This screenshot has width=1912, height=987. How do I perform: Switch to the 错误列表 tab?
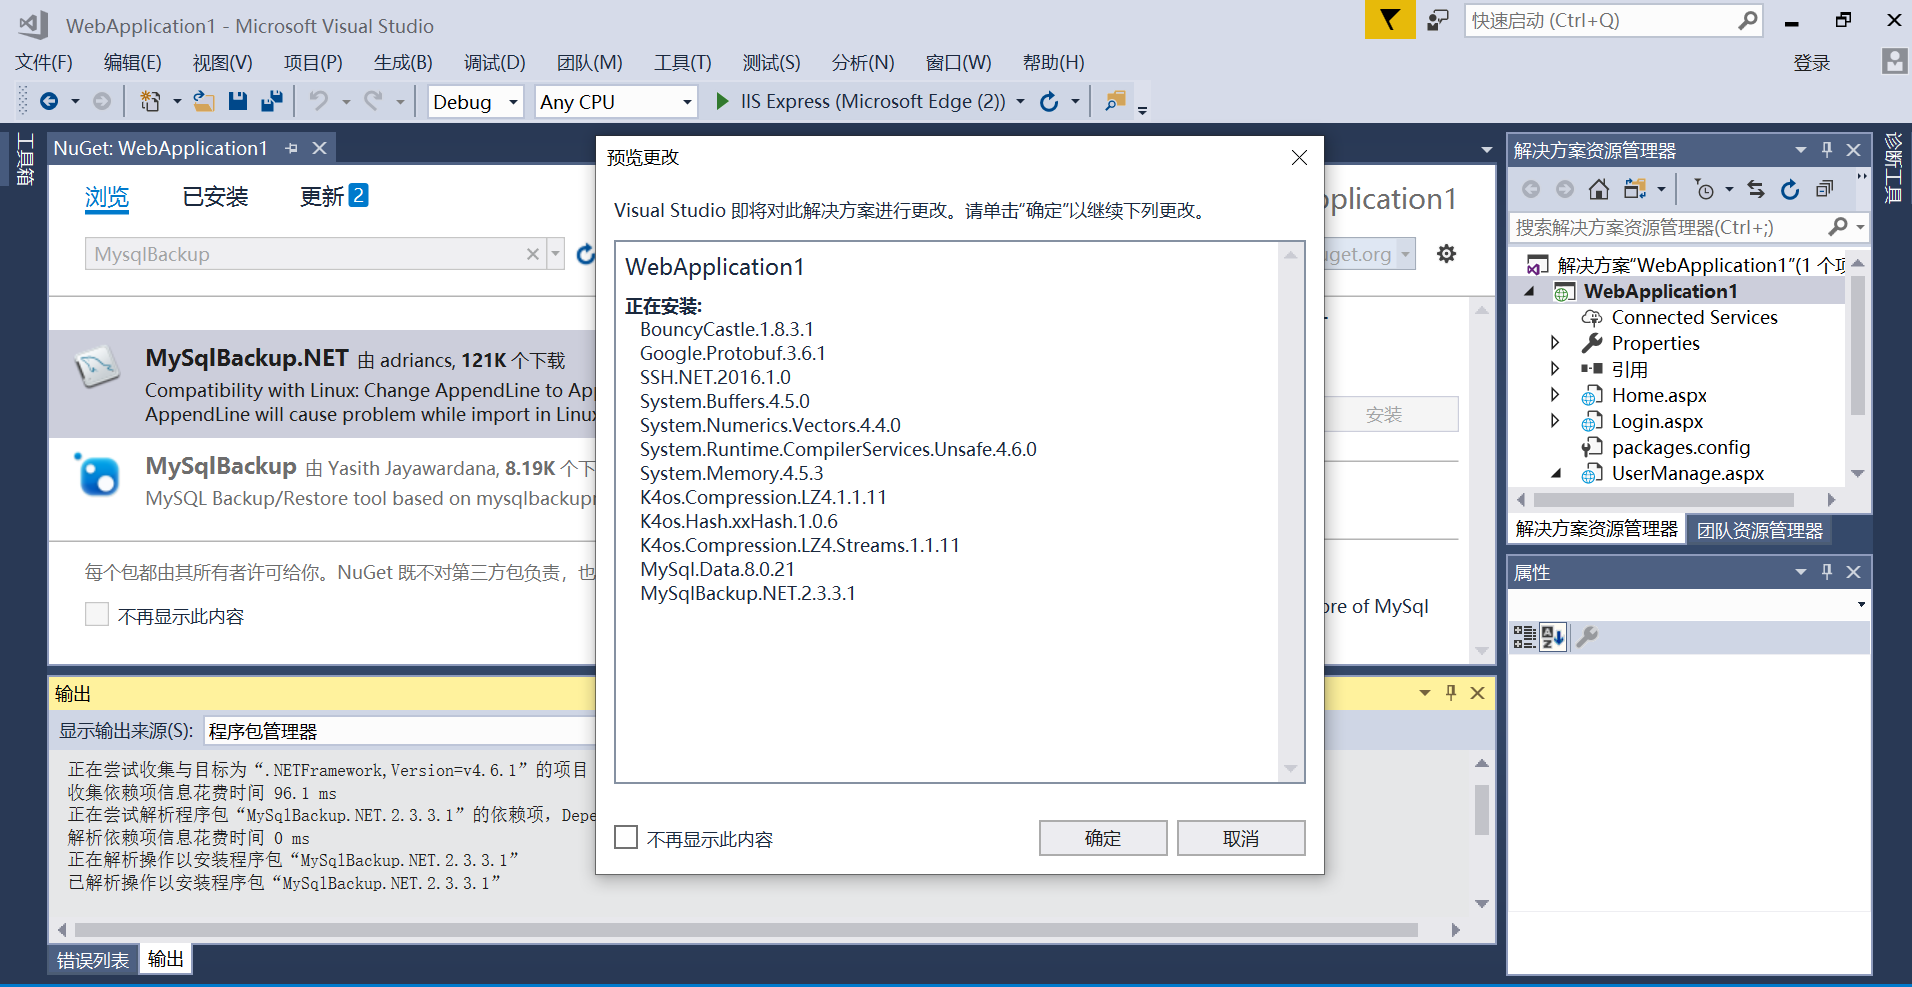93,960
